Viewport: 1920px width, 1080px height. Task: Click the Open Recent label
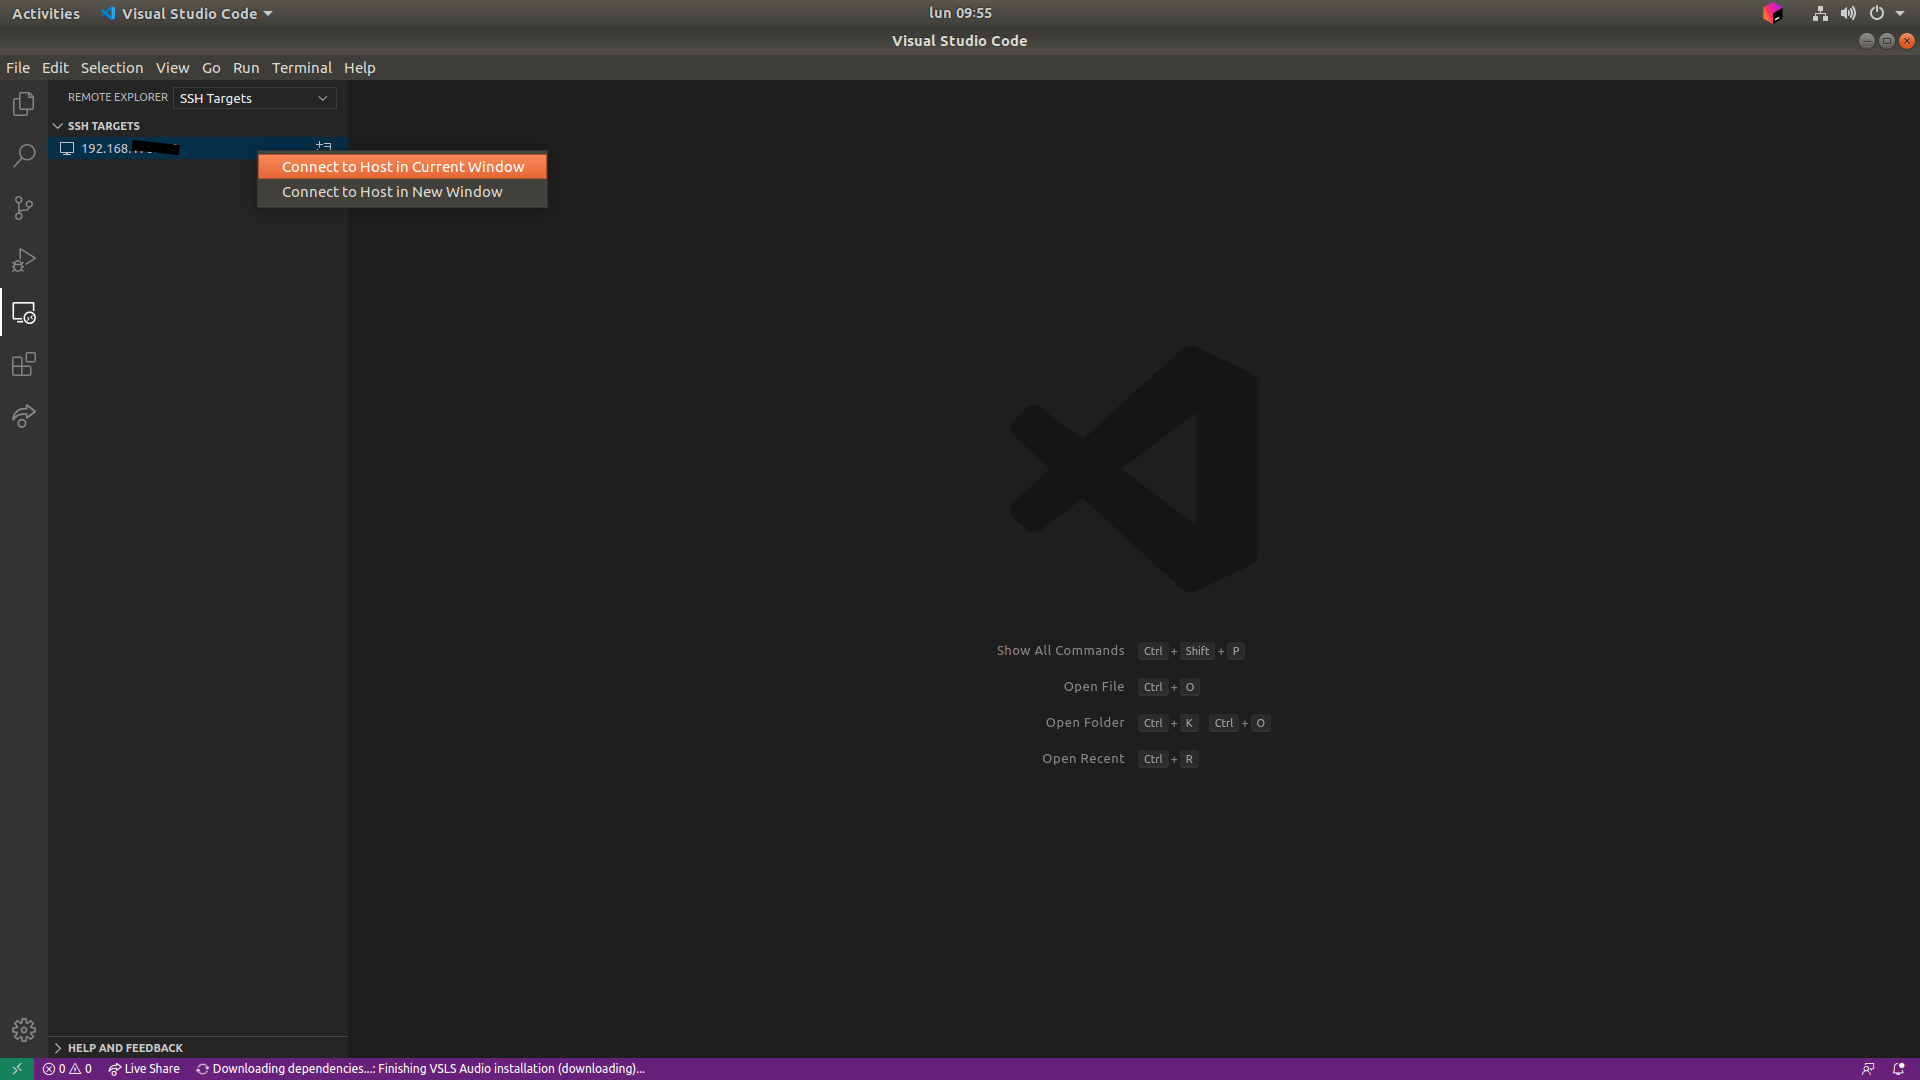[1083, 759]
